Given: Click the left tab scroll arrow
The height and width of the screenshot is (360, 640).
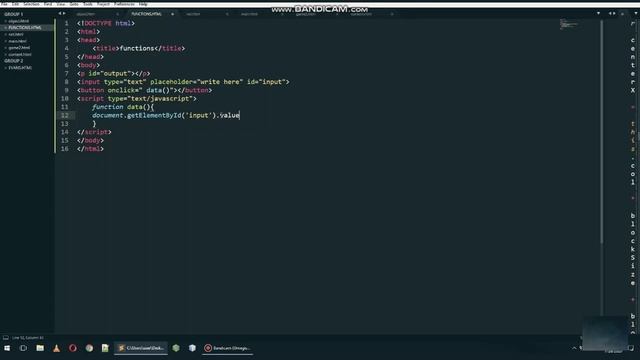Looking at the screenshot, I should pyautogui.click(x=60, y=13).
